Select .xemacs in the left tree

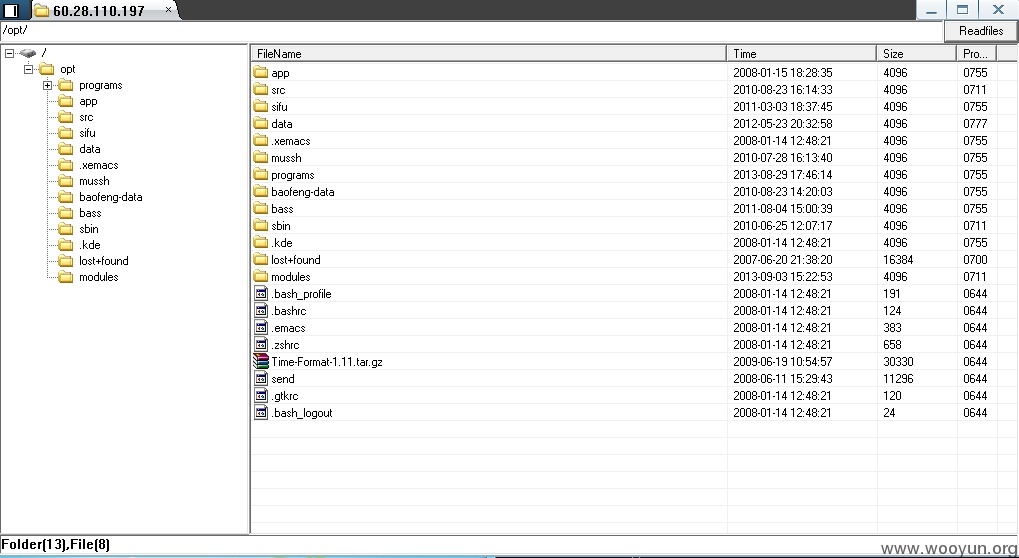click(98, 165)
